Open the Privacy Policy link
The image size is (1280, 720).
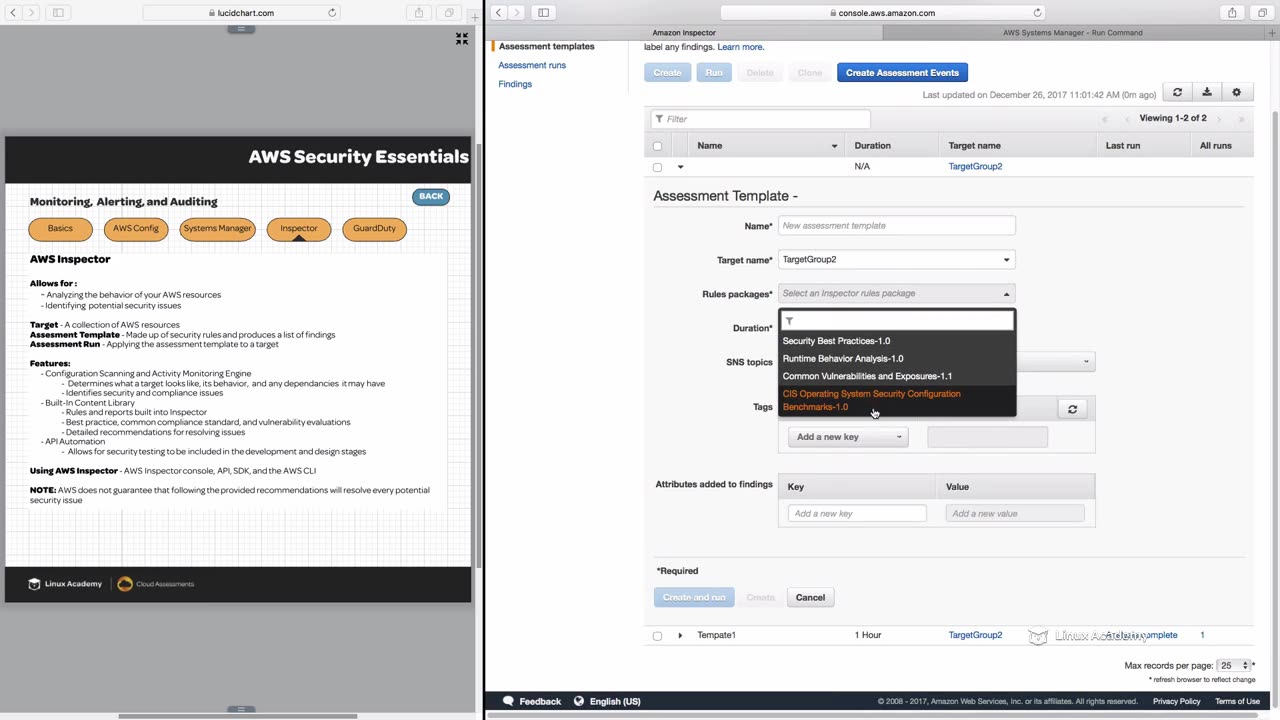tap(1176, 701)
